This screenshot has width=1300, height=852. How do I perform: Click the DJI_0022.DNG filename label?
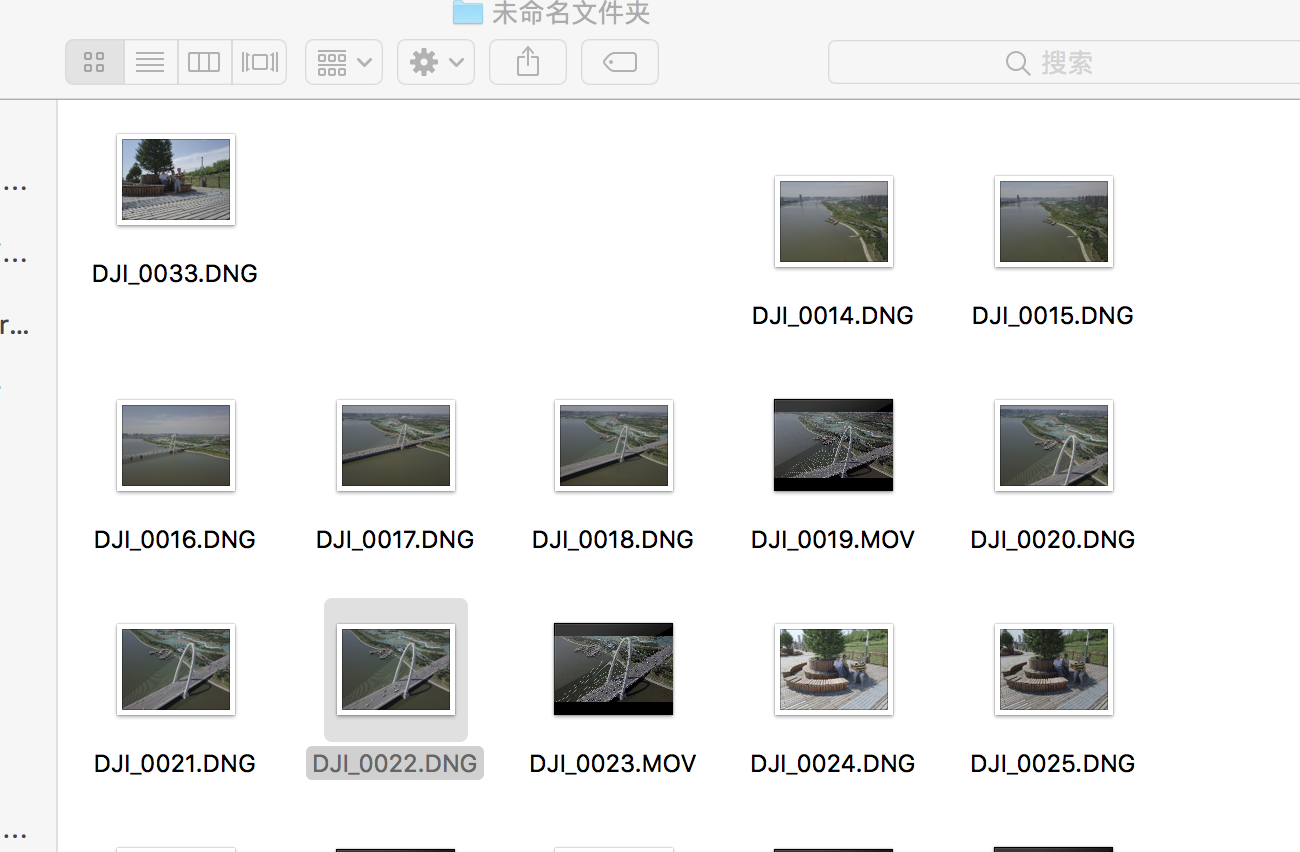pyautogui.click(x=395, y=764)
